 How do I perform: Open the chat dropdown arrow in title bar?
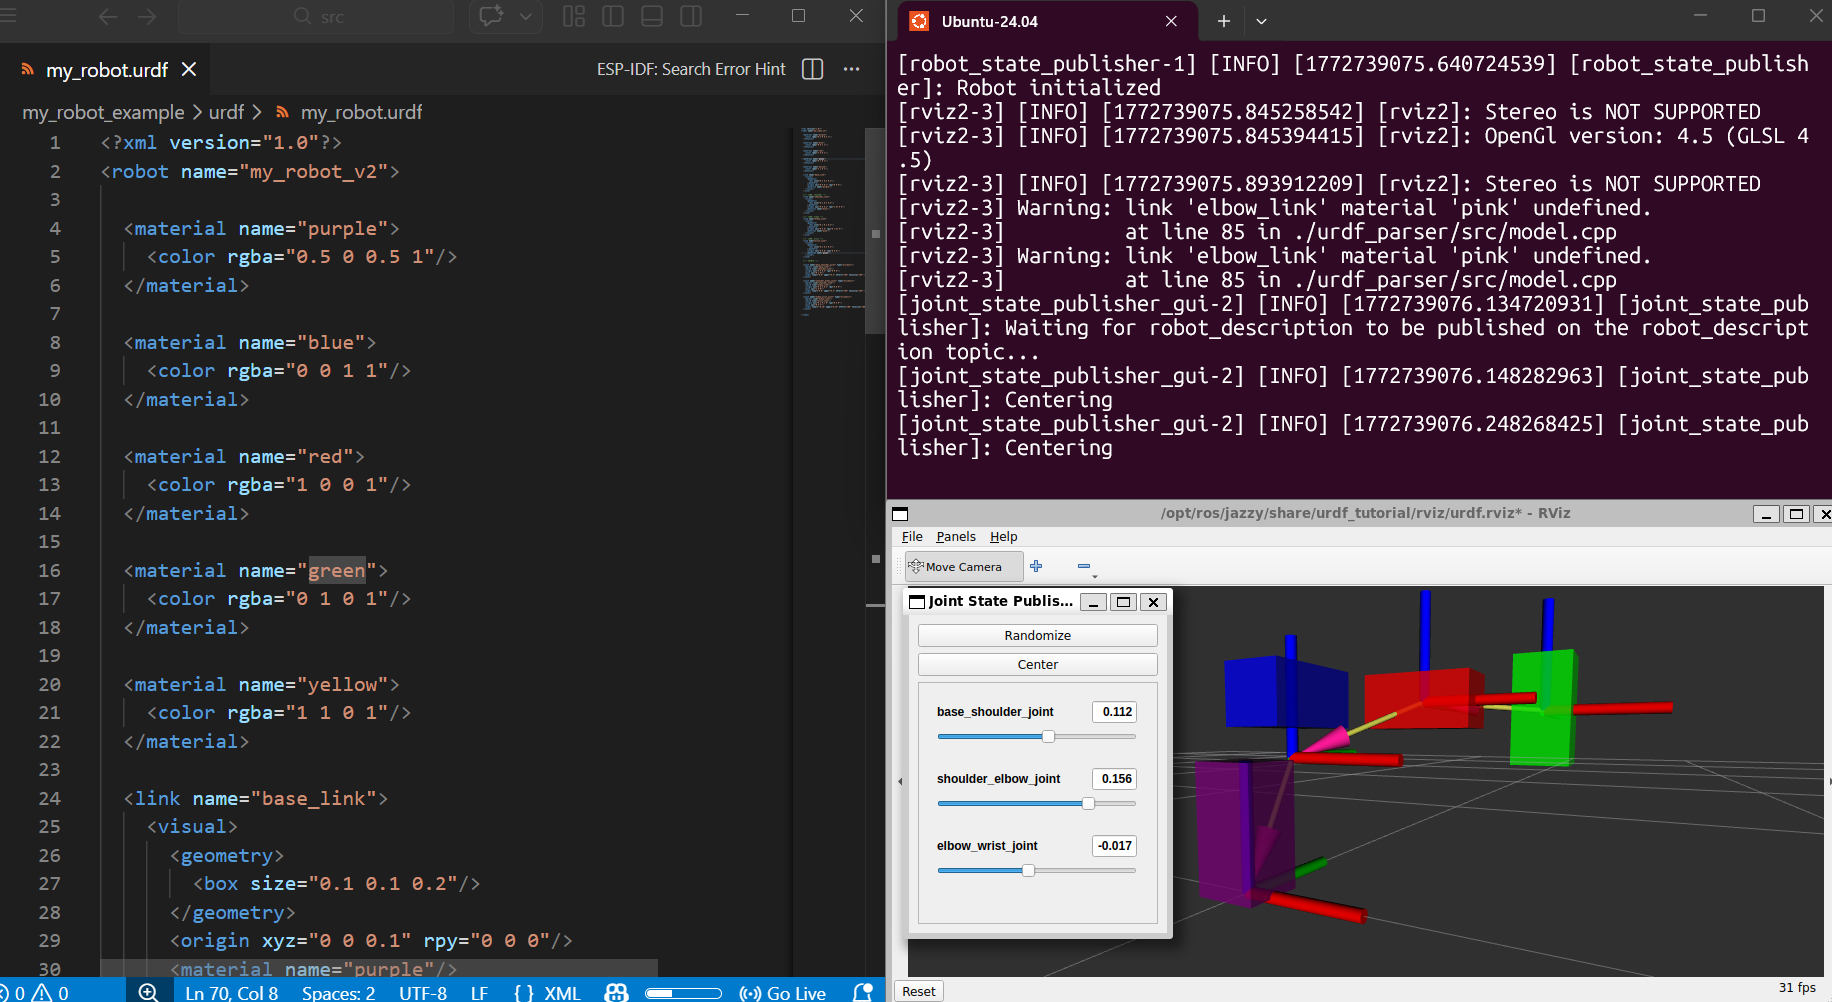pos(526,16)
